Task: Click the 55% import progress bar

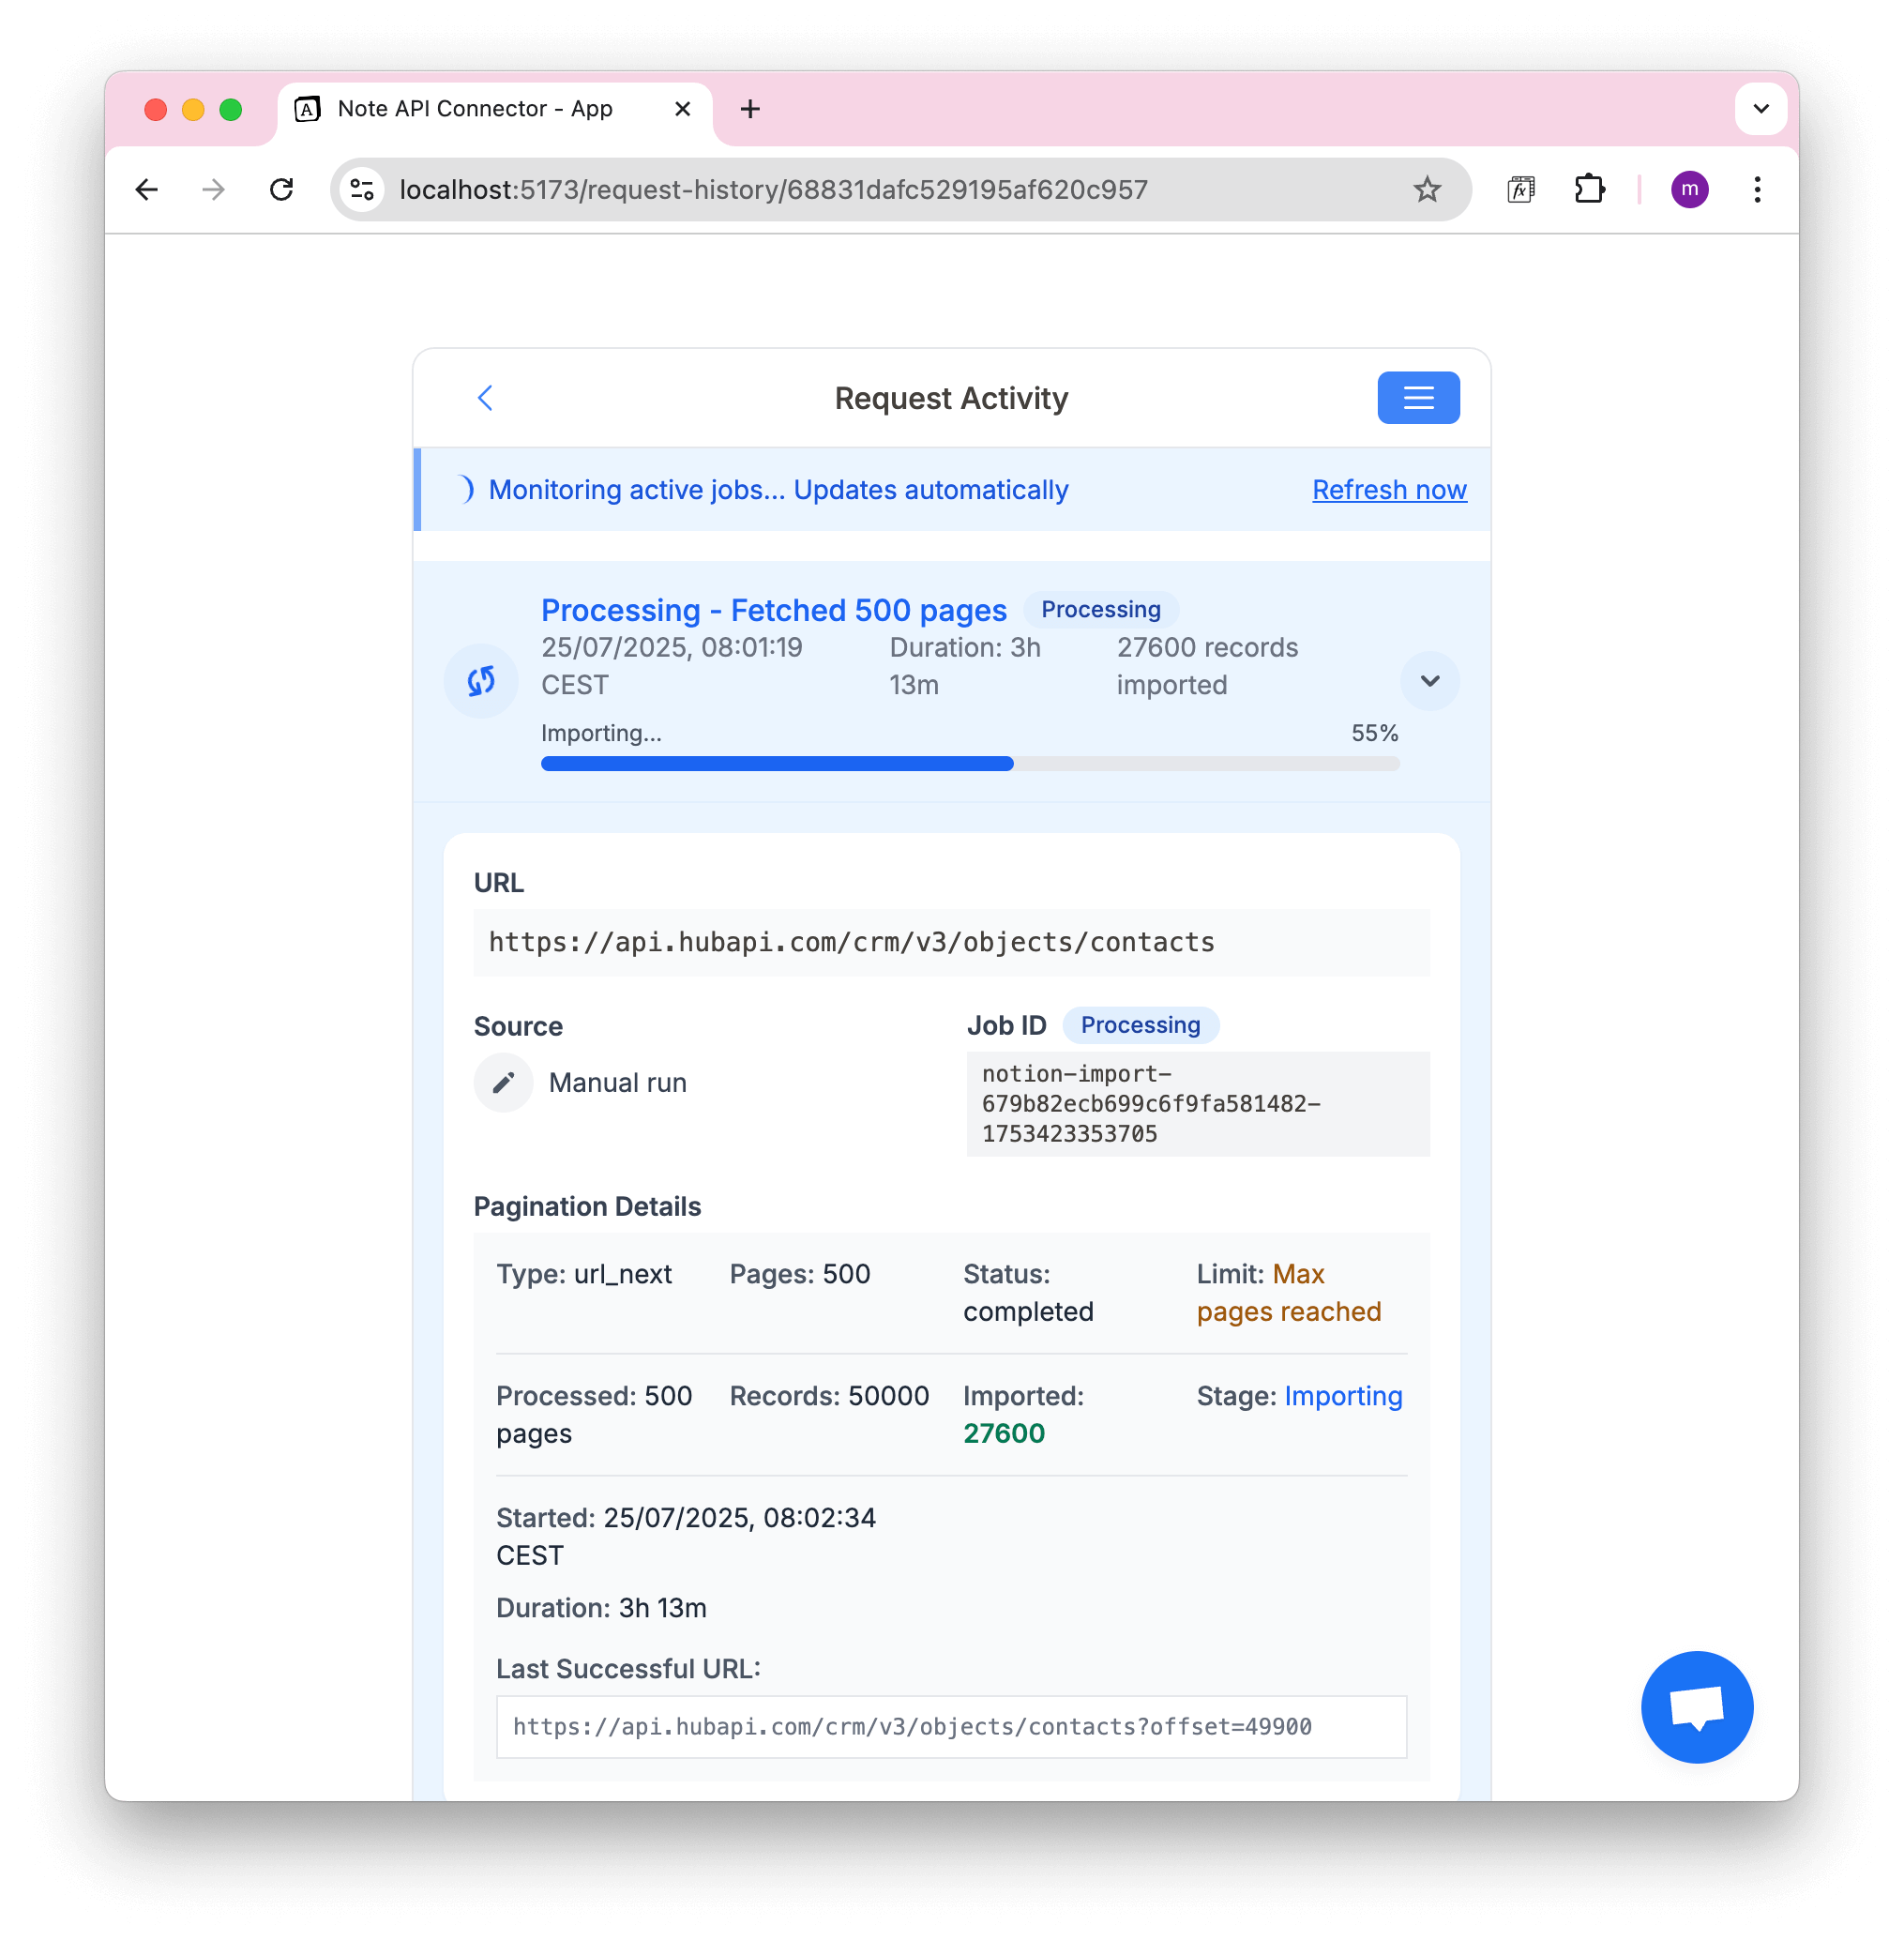Action: (970, 763)
